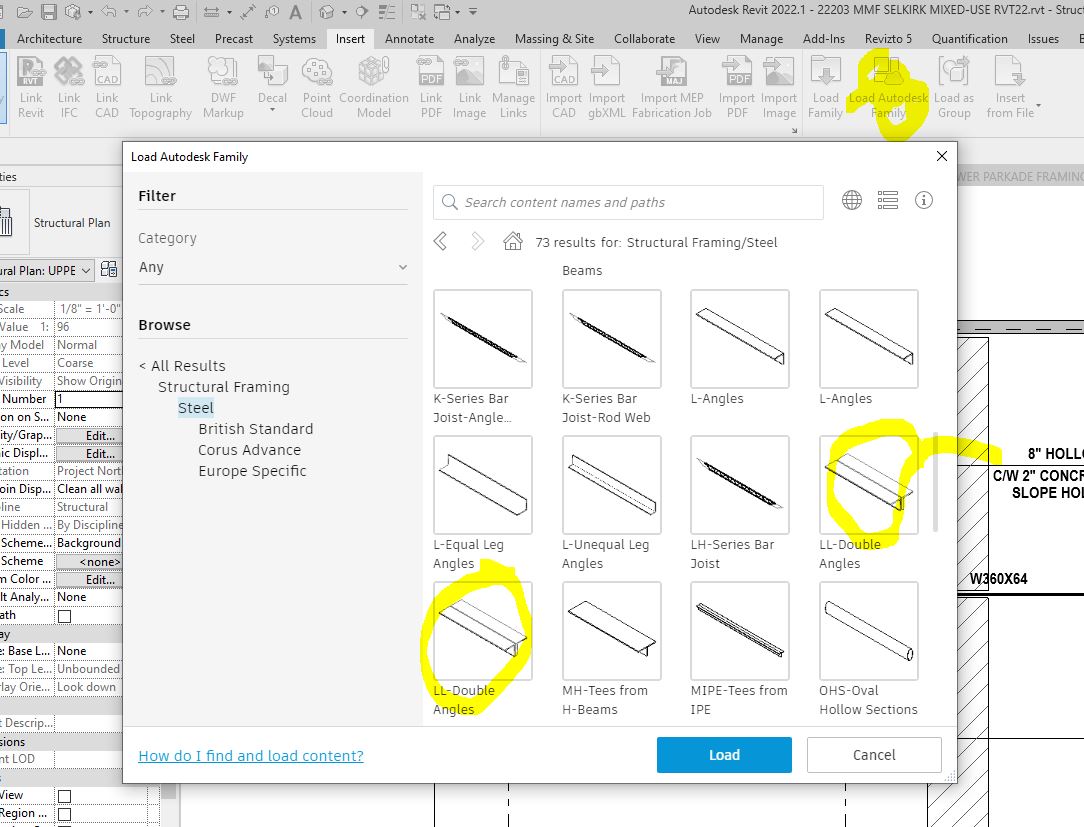Toggle list view for family results
Viewport: 1084px width, 827px height.
point(888,200)
